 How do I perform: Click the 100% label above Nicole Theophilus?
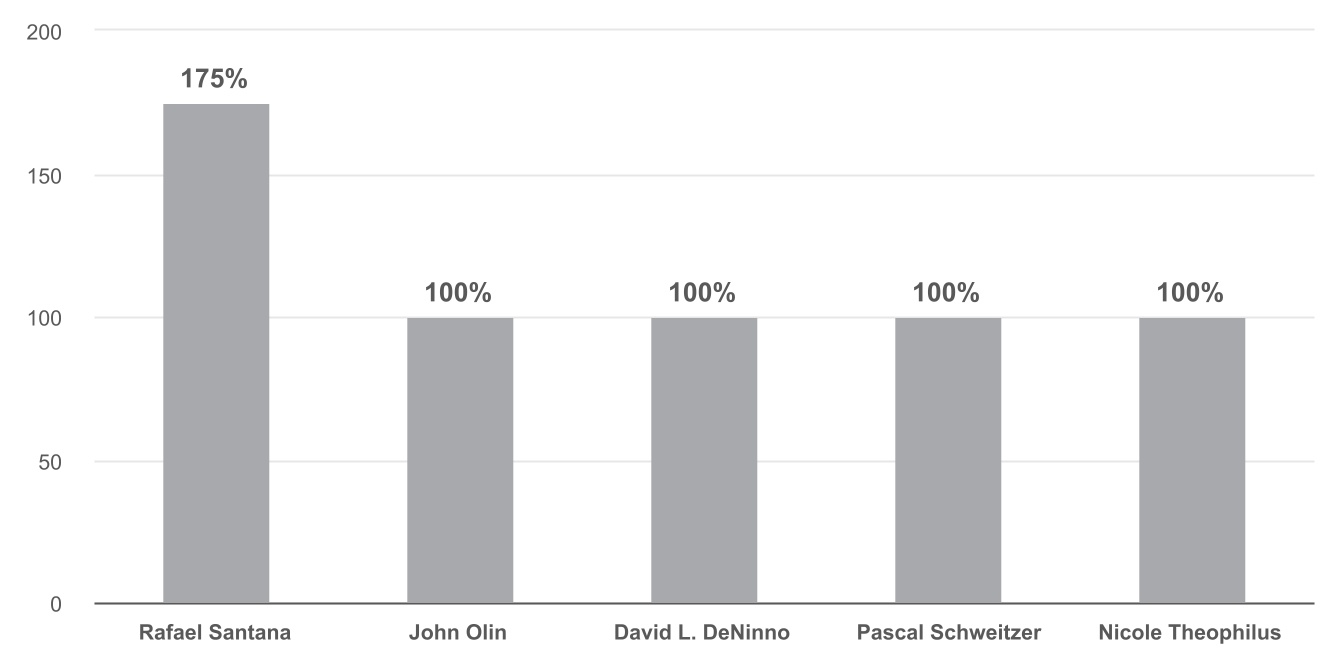1190,294
